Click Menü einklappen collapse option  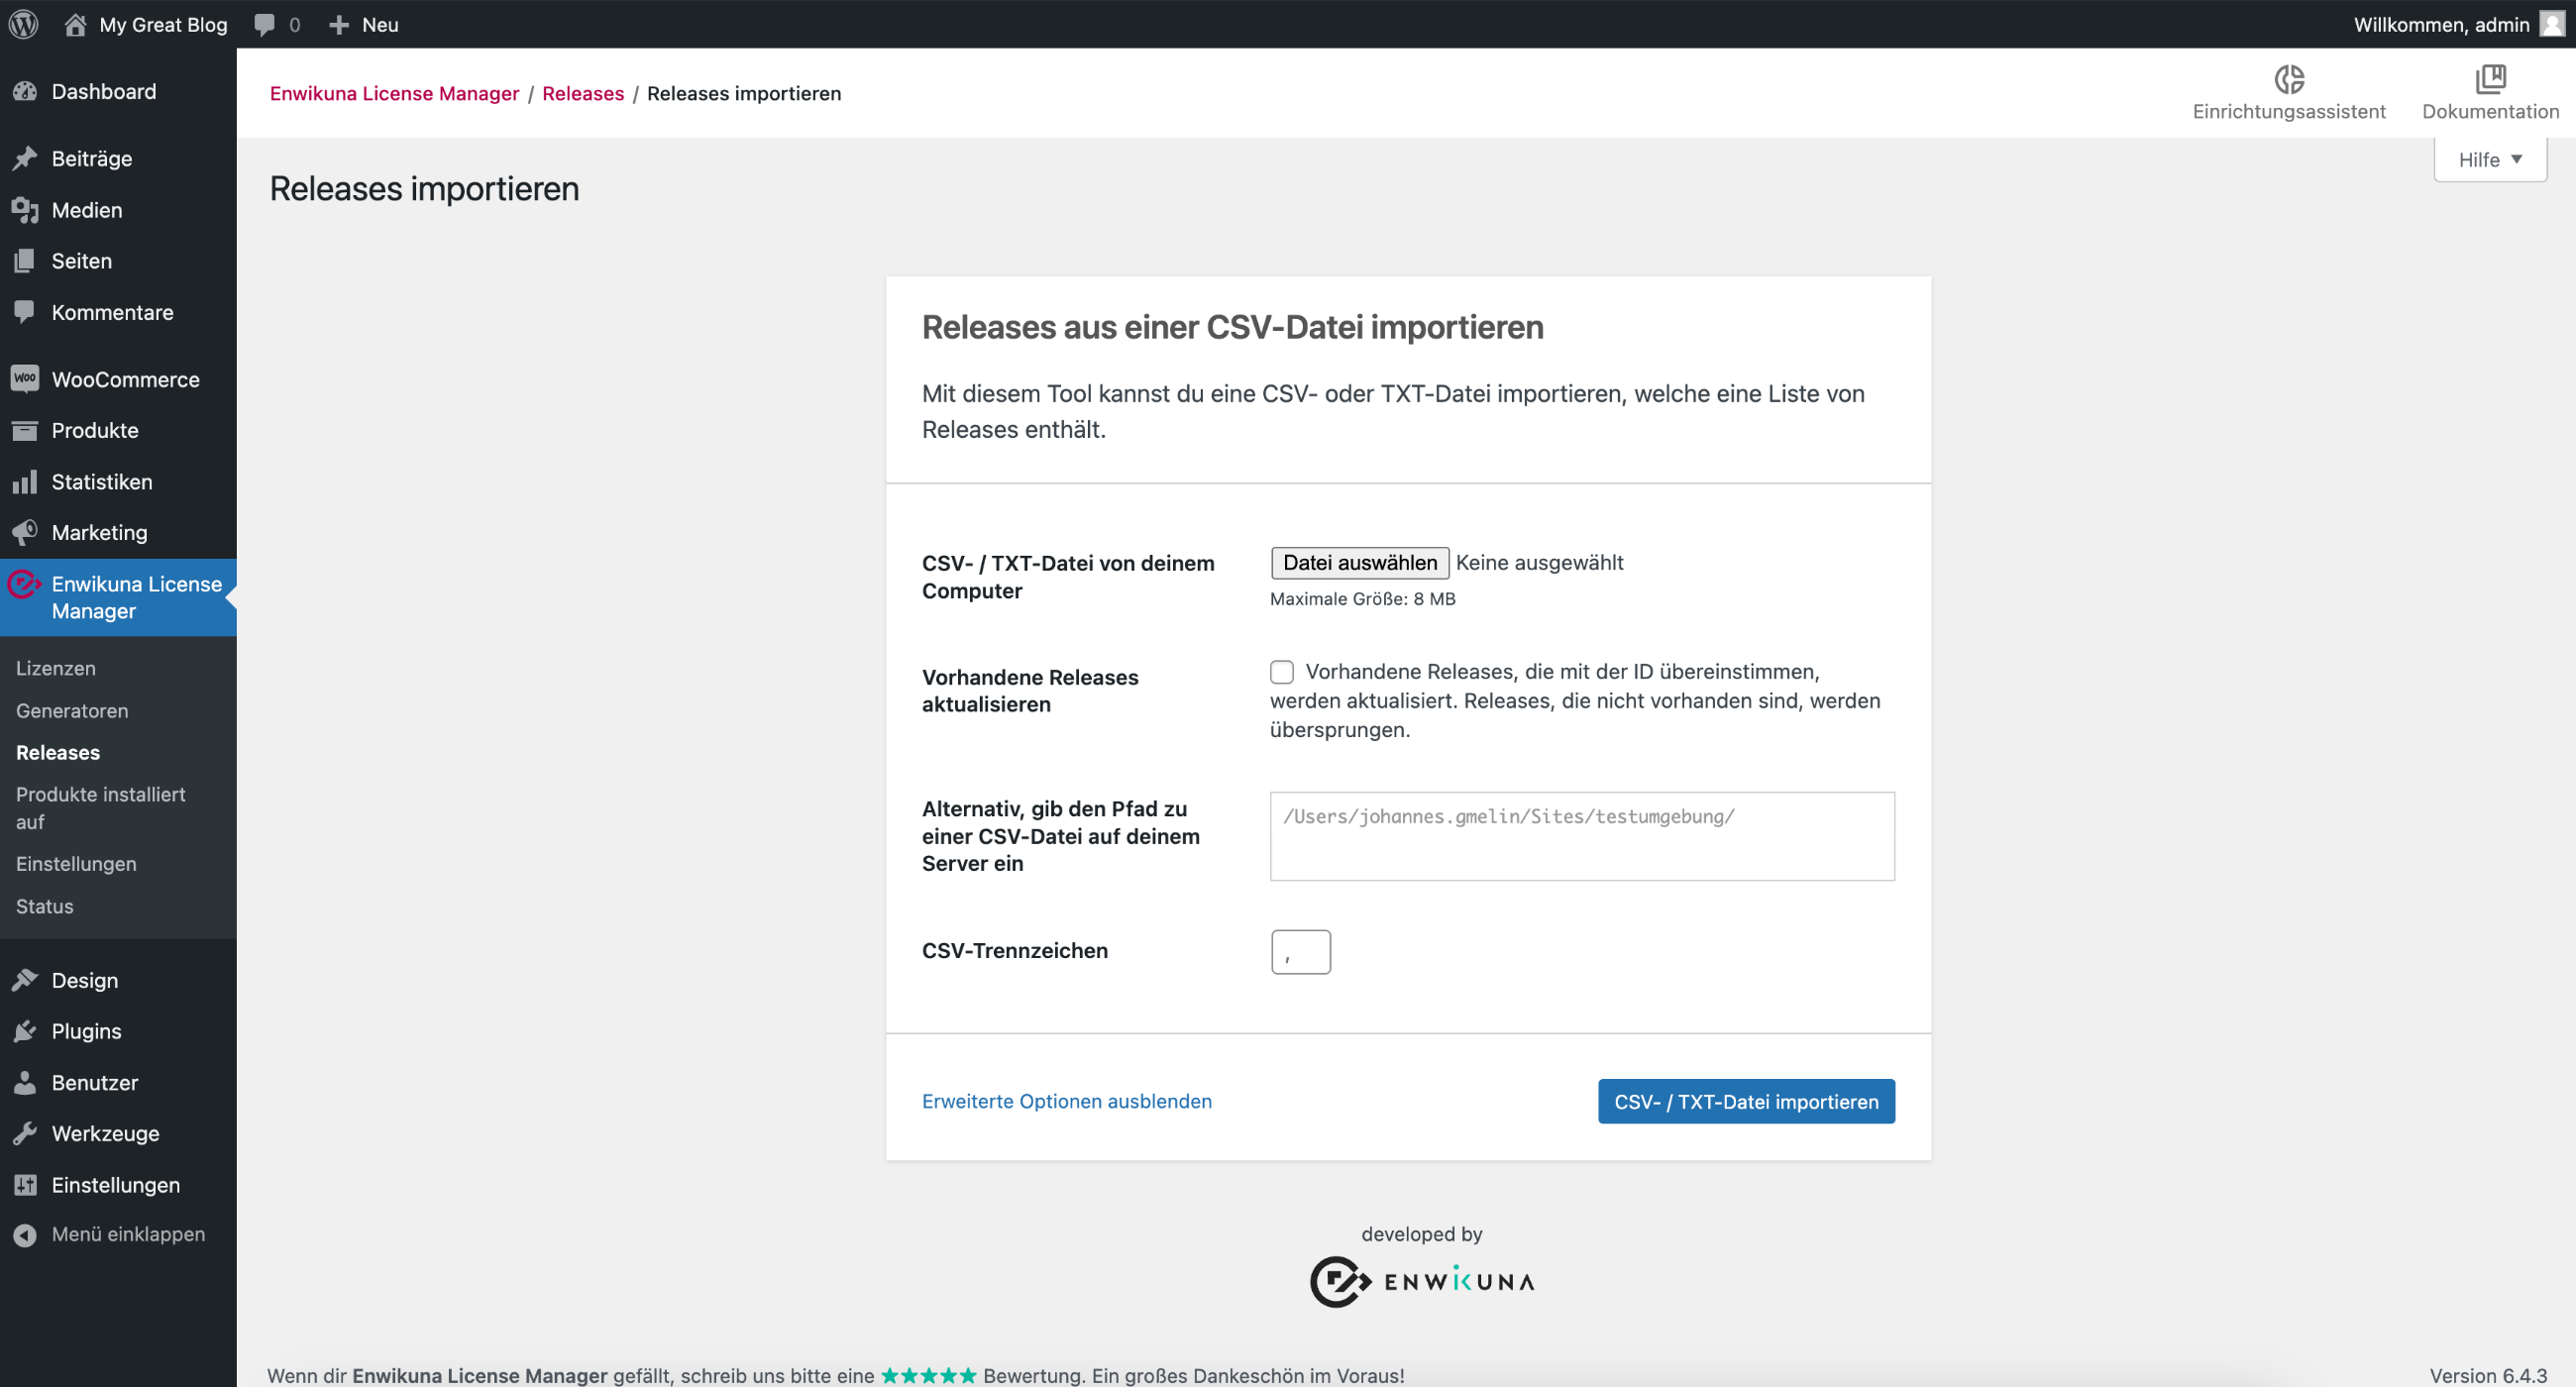(128, 1233)
